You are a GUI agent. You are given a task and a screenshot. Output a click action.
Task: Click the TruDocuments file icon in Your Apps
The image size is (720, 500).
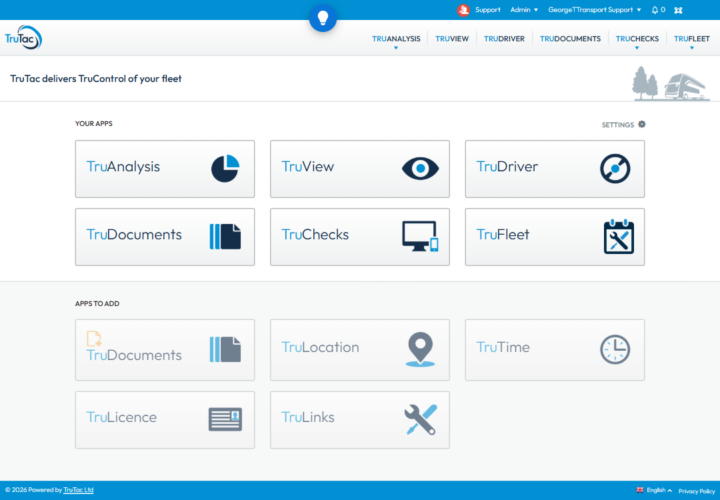pyautogui.click(x=225, y=236)
